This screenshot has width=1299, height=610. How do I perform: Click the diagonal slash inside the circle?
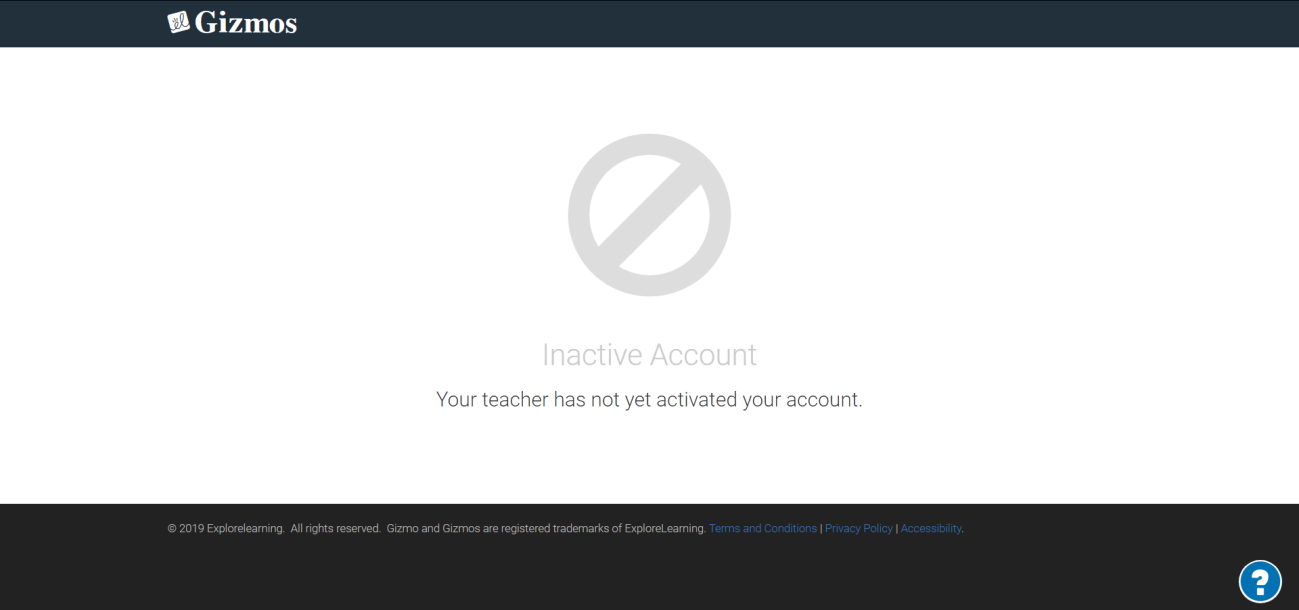coord(649,215)
